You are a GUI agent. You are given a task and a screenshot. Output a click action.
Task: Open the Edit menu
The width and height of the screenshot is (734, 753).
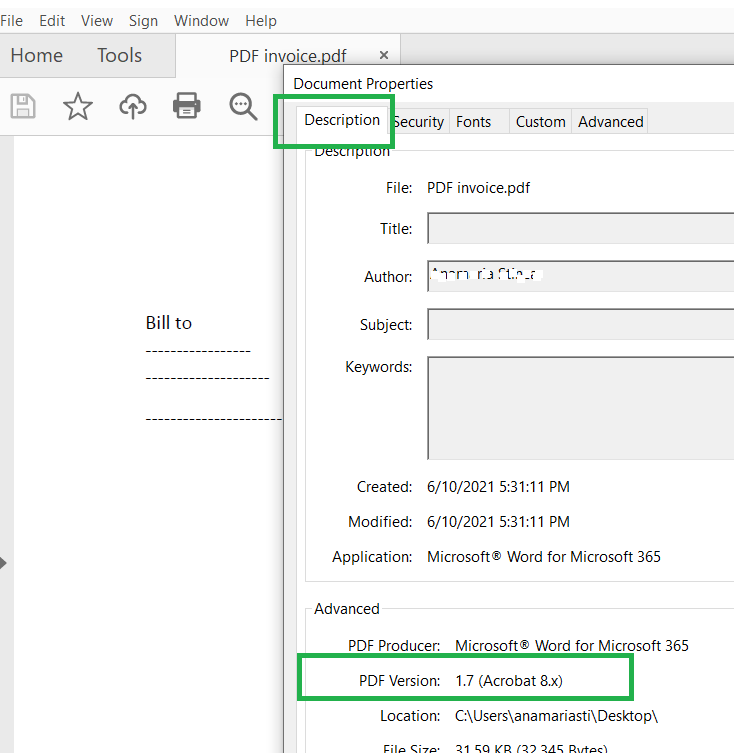(x=52, y=20)
